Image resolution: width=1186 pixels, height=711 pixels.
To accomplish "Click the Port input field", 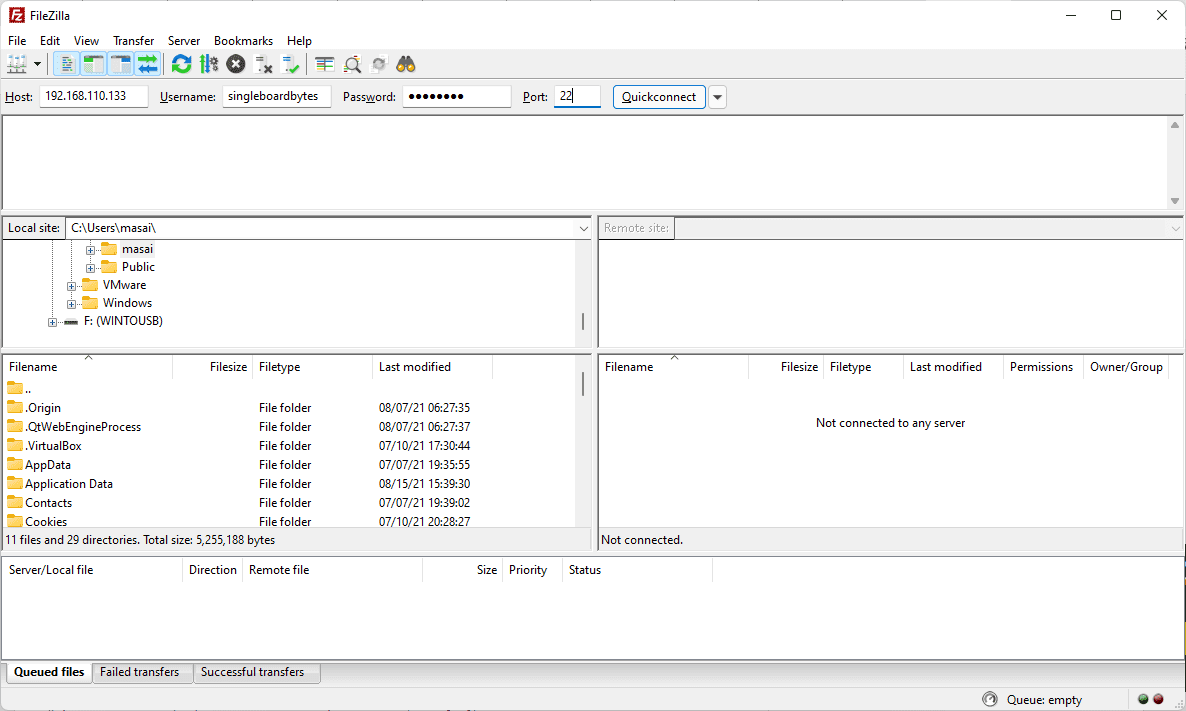I will pyautogui.click(x=577, y=96).
